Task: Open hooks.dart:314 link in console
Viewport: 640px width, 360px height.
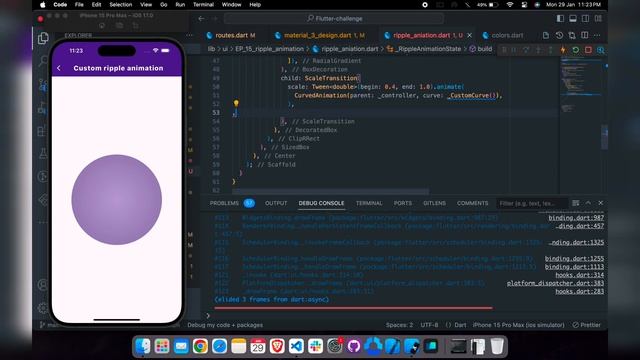Action: tap(580, 275)
